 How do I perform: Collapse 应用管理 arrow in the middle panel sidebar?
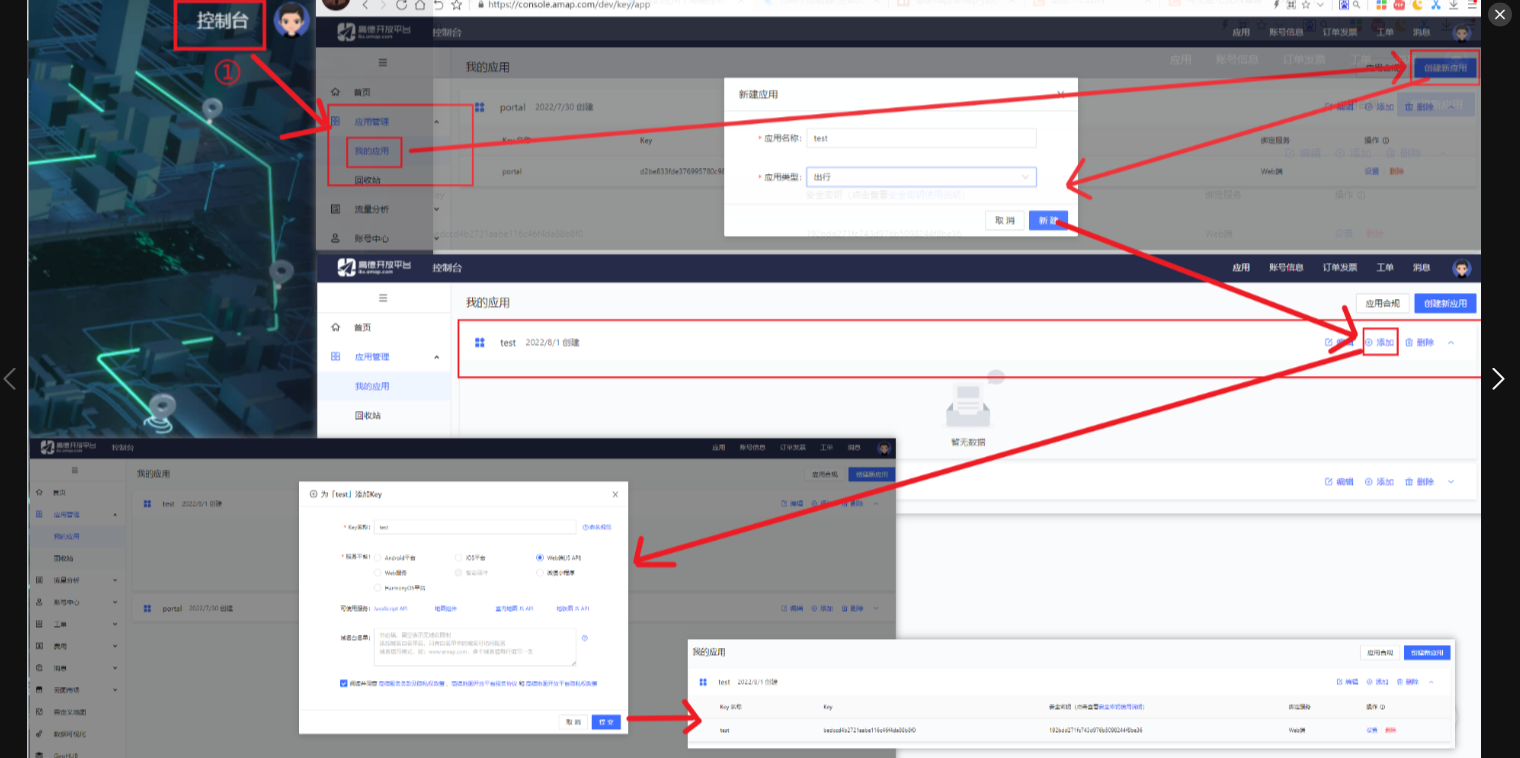coord(437,357)
